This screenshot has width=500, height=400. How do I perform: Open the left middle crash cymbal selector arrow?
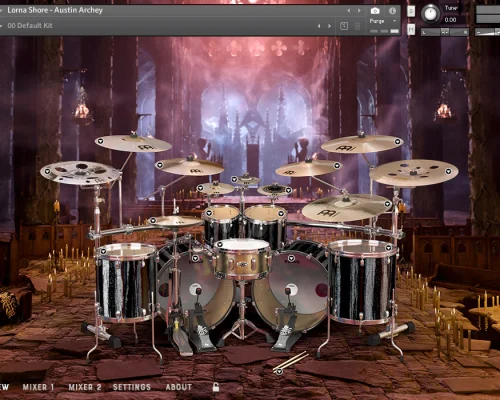160,165
